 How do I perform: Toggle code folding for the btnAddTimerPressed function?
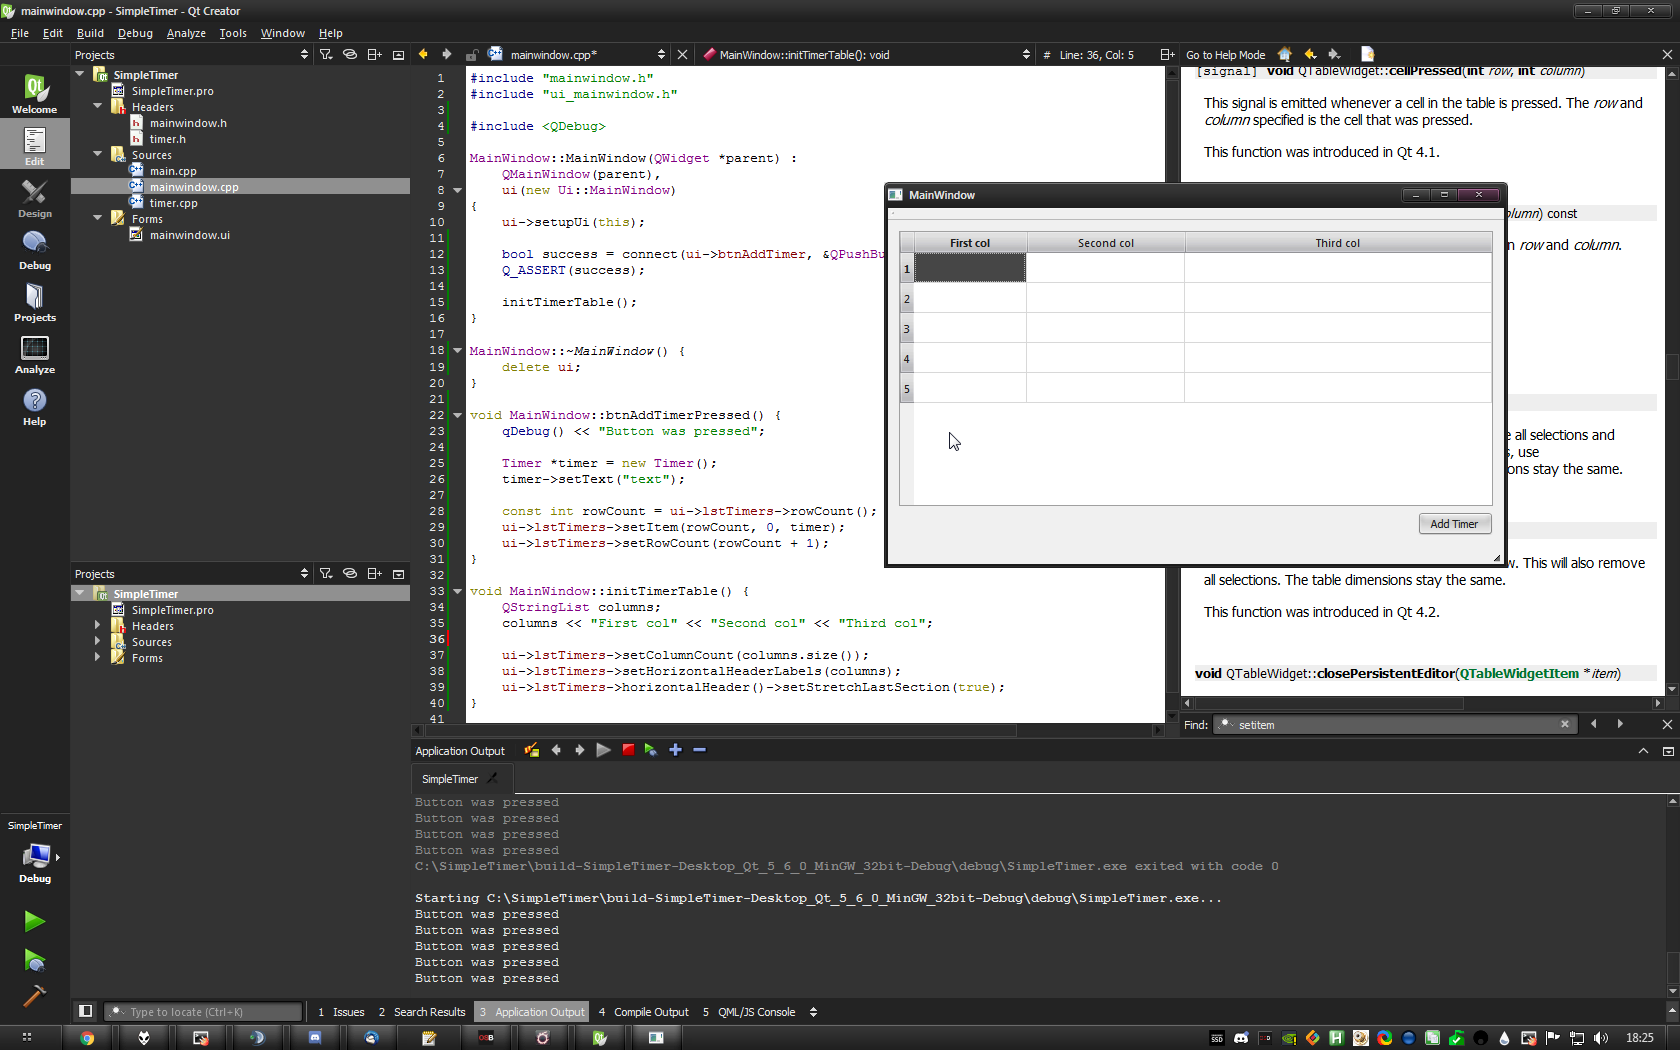point(458,415)
